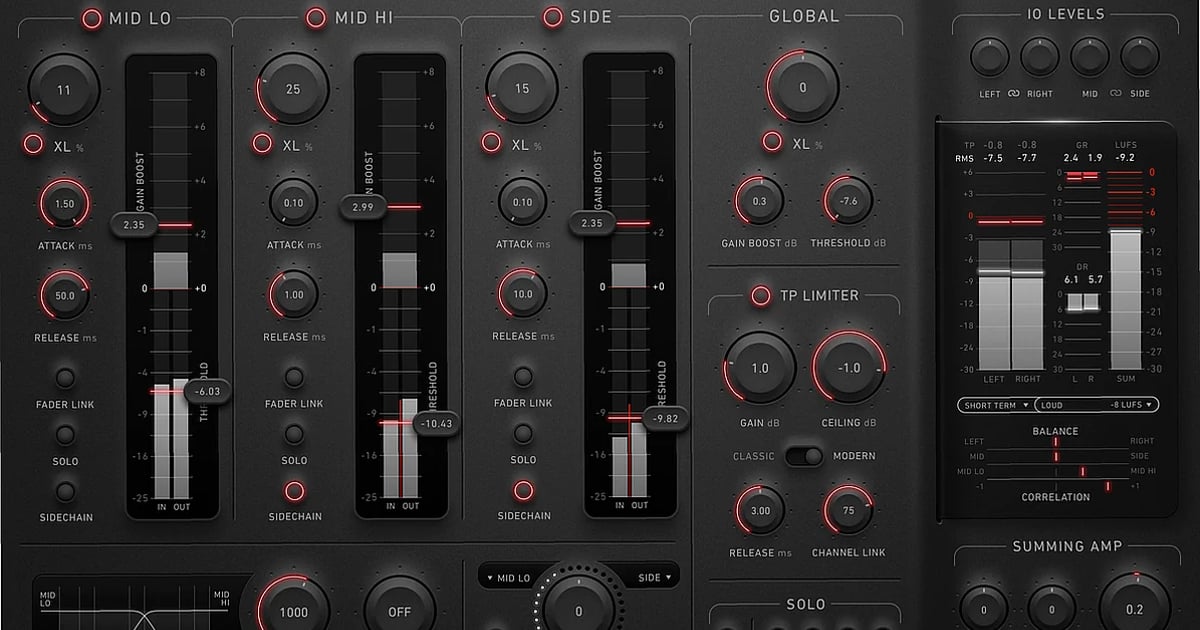Click FADER LINK on the SIDE band
The width and height of the screenshot is (1200, 630).
pos(524,379)
